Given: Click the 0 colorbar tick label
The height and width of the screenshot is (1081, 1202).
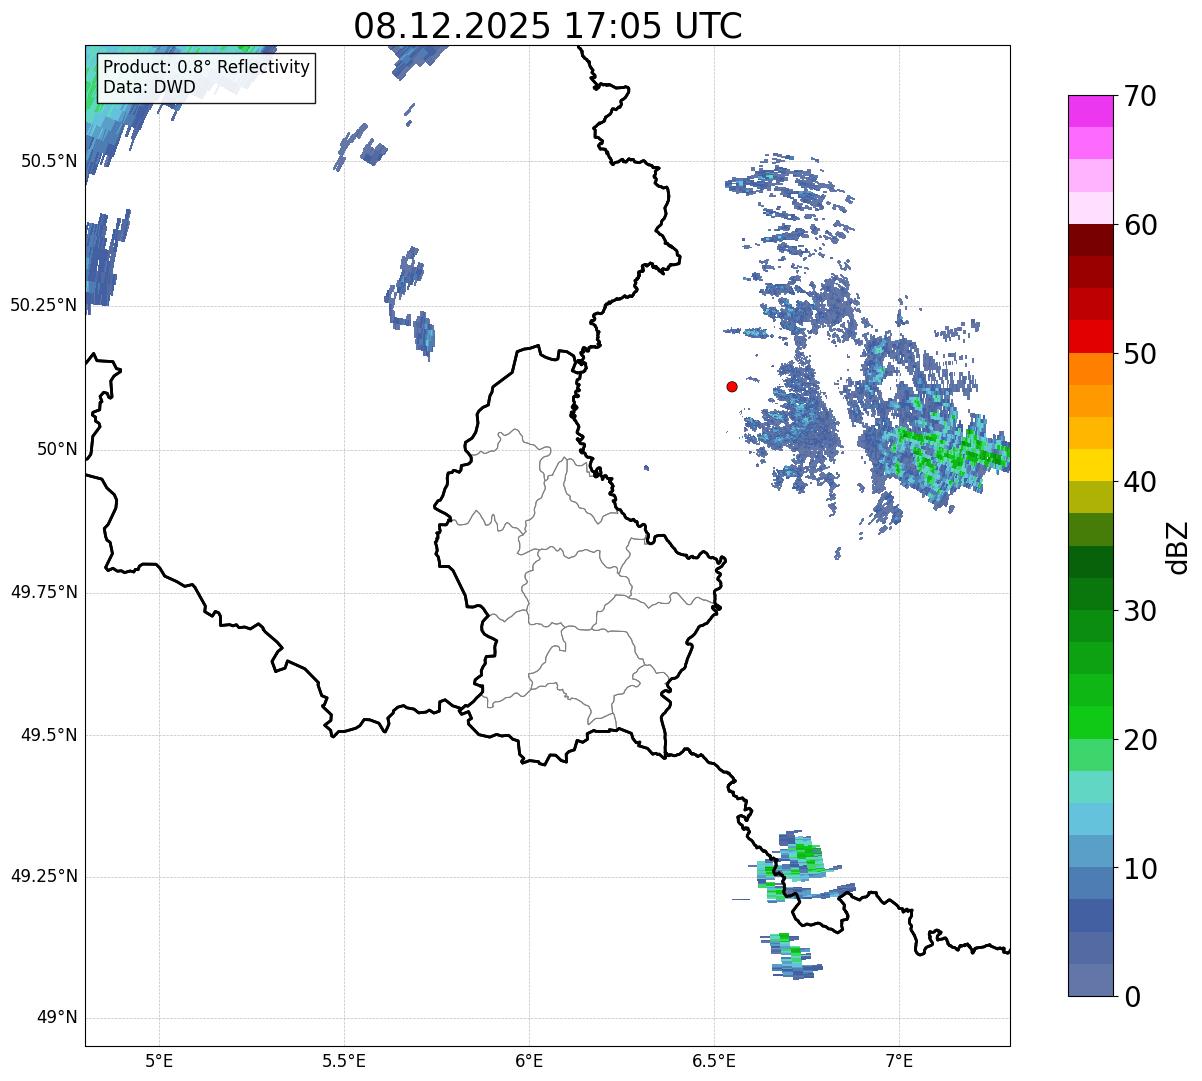Looking at the screenshot, I should click(1132, 997).
